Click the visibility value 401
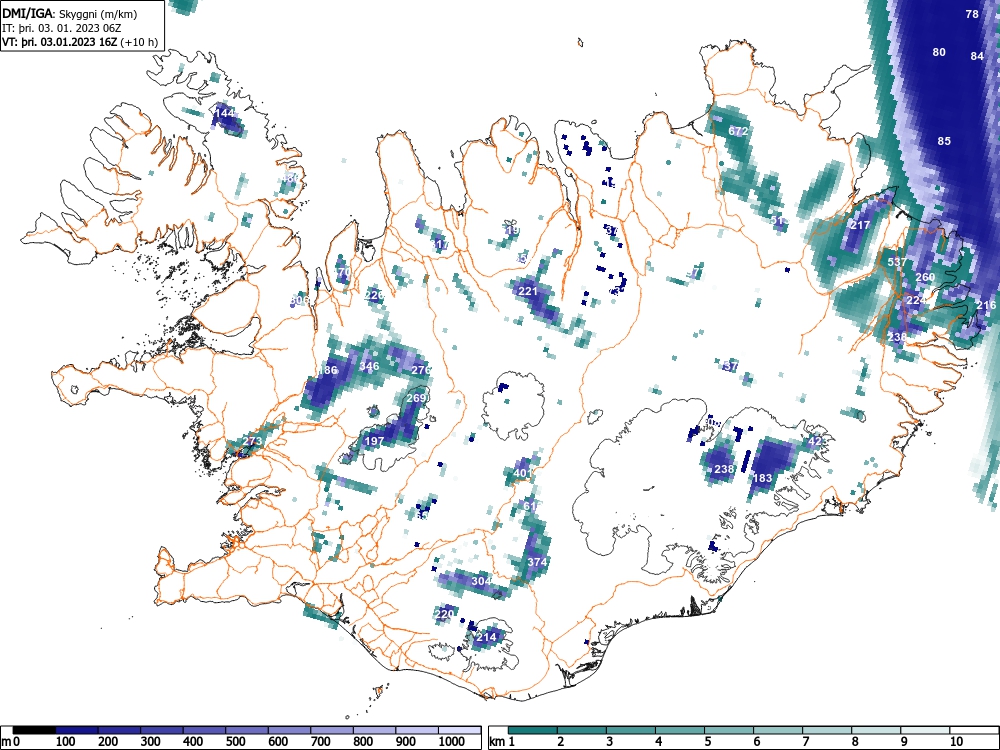Screen dimensions: 1000x750 coord(522,473)
